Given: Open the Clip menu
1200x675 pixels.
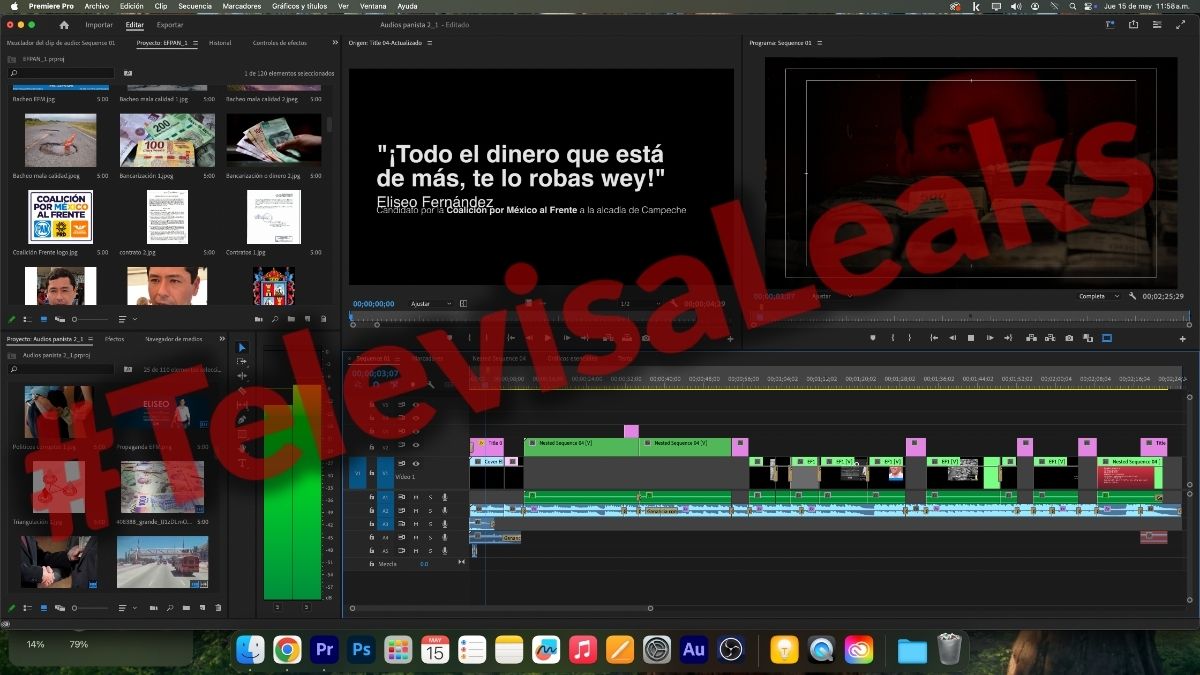Looking at the screenshot, I should click(x=161, y=6).
